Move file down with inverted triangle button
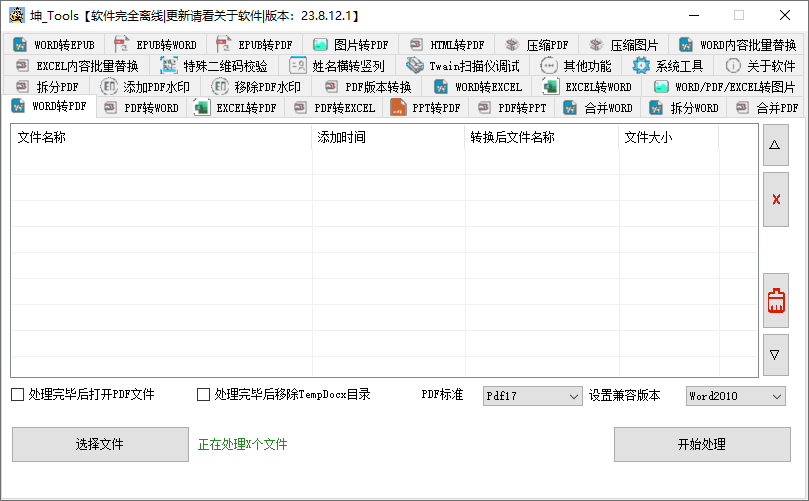The height and width of the screenshot is (501, 809). pyautogui.click(x=775, y=354)
